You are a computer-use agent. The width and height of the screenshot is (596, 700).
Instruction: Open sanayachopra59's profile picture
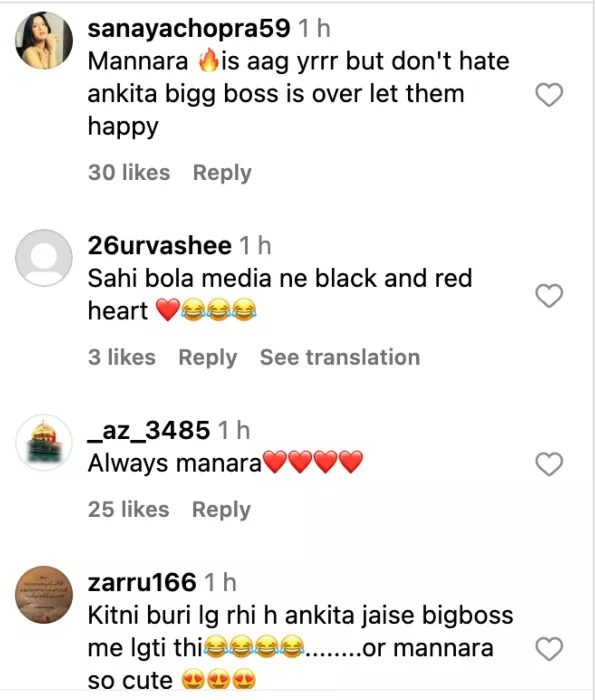pos(44,40)
